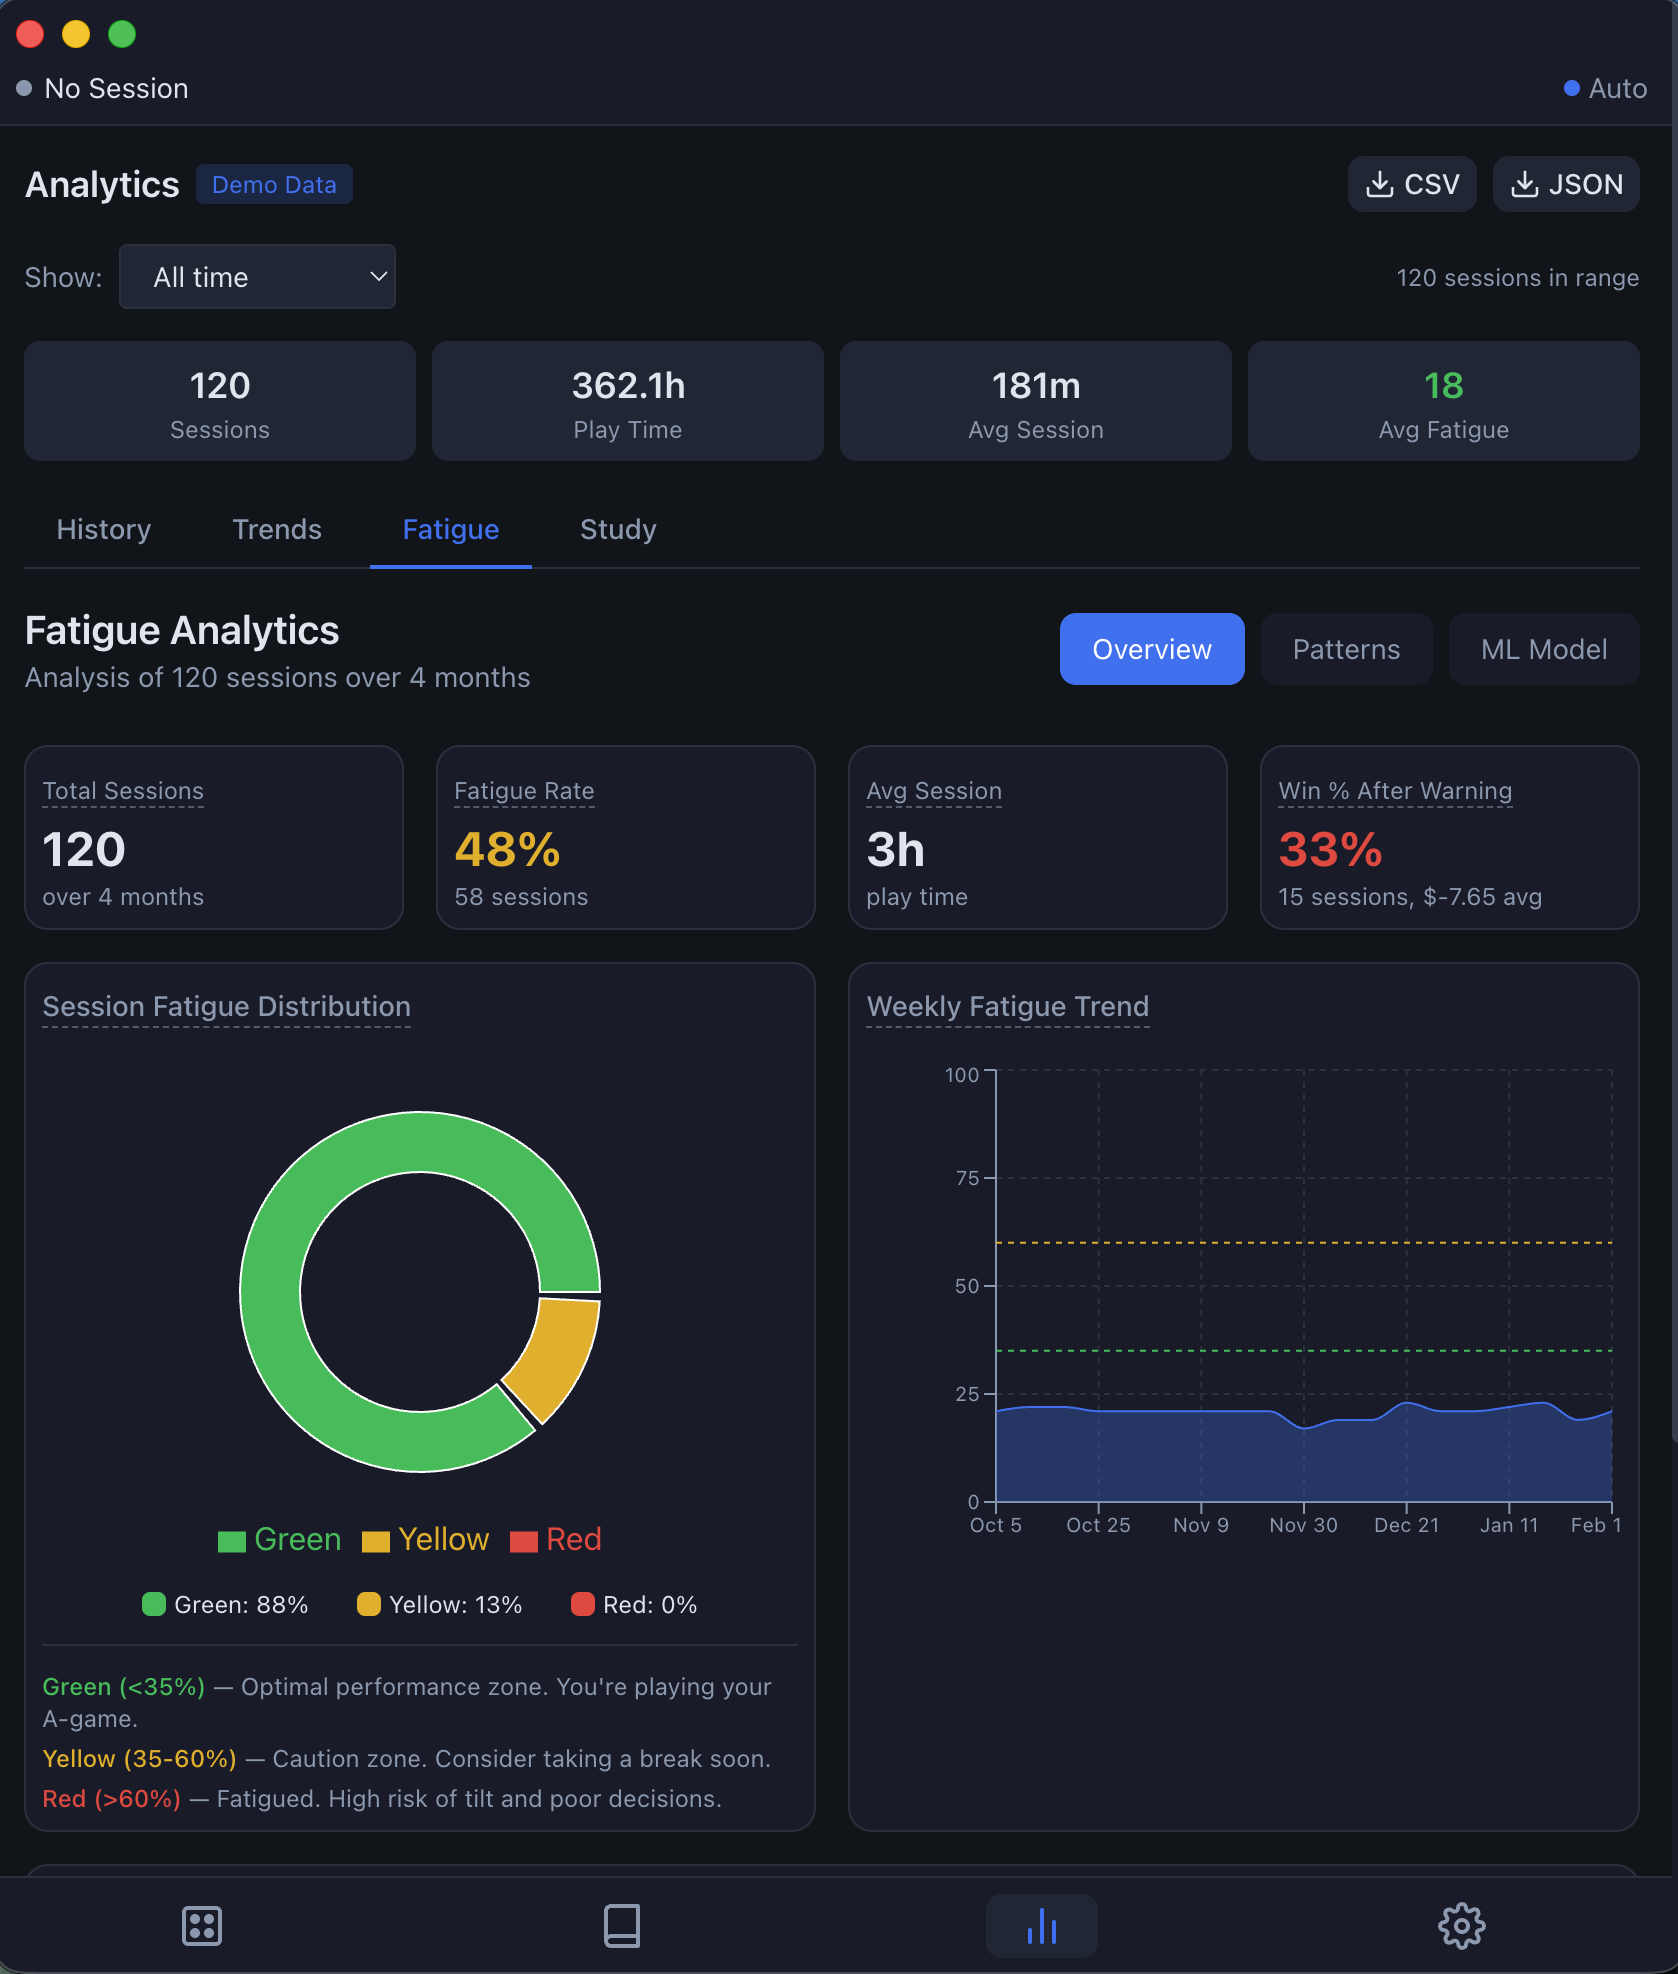Open Settings via the gear icon

(1462, 1925)
